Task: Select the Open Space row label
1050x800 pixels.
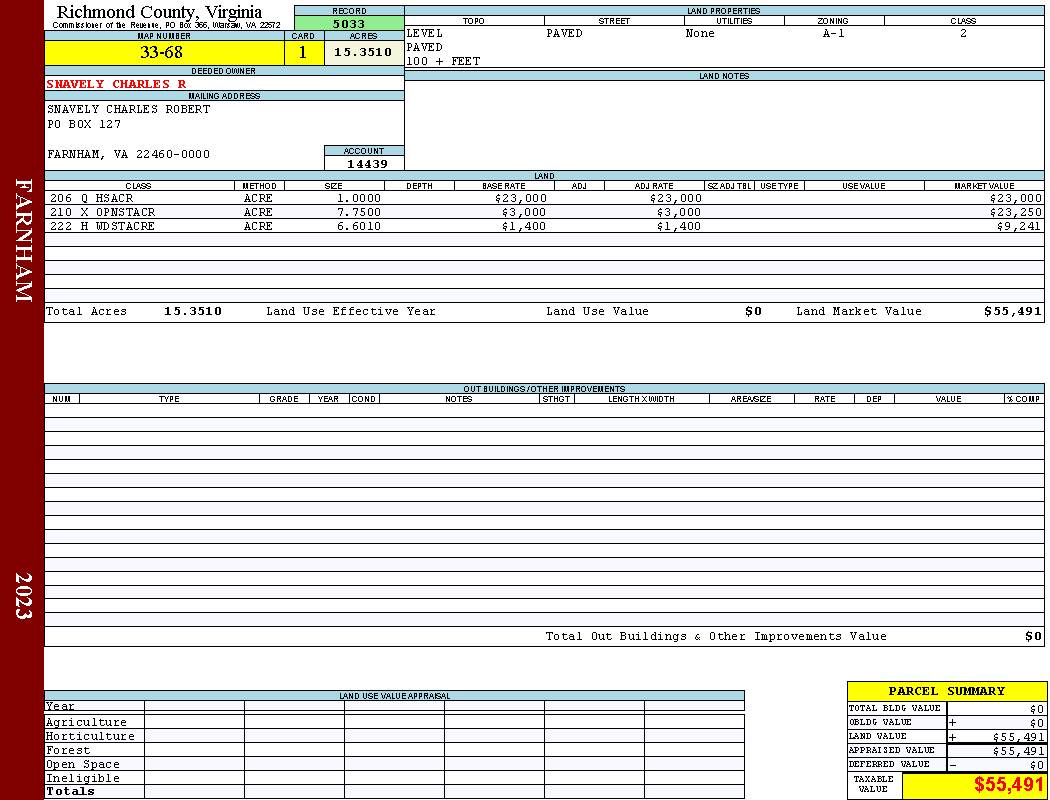Action: click(x=82, y=765)
